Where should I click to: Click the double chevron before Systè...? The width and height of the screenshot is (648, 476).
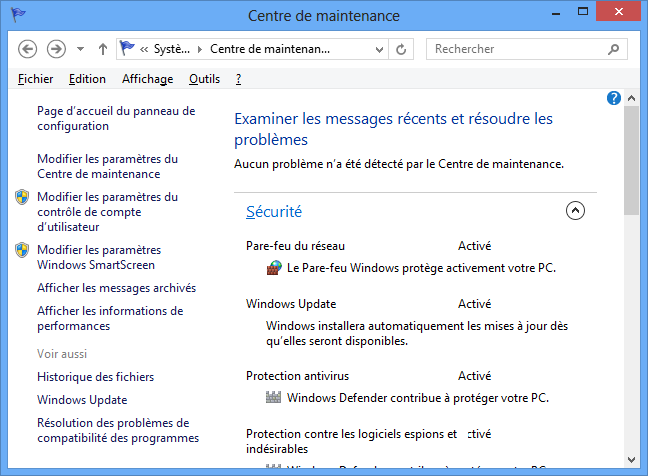click(144, 50)
